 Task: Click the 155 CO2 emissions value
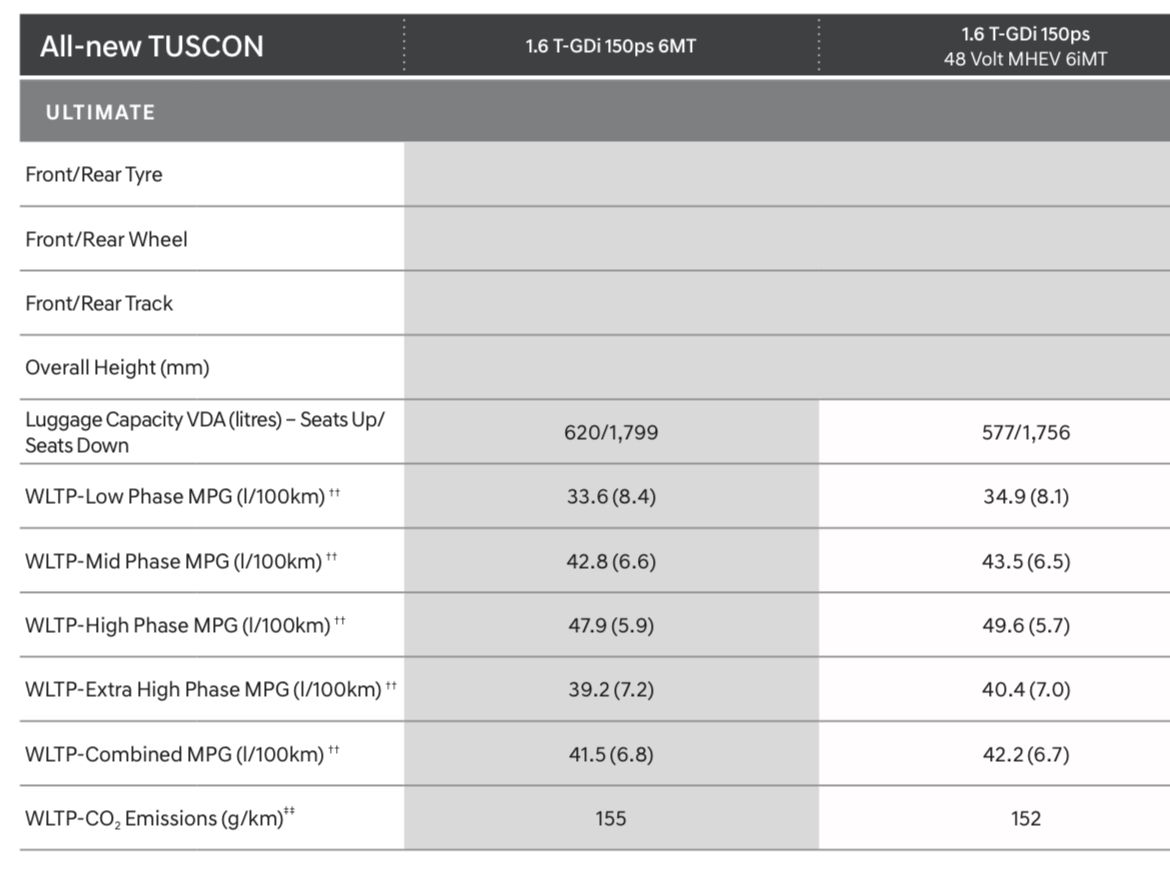(x=611, y=818)
